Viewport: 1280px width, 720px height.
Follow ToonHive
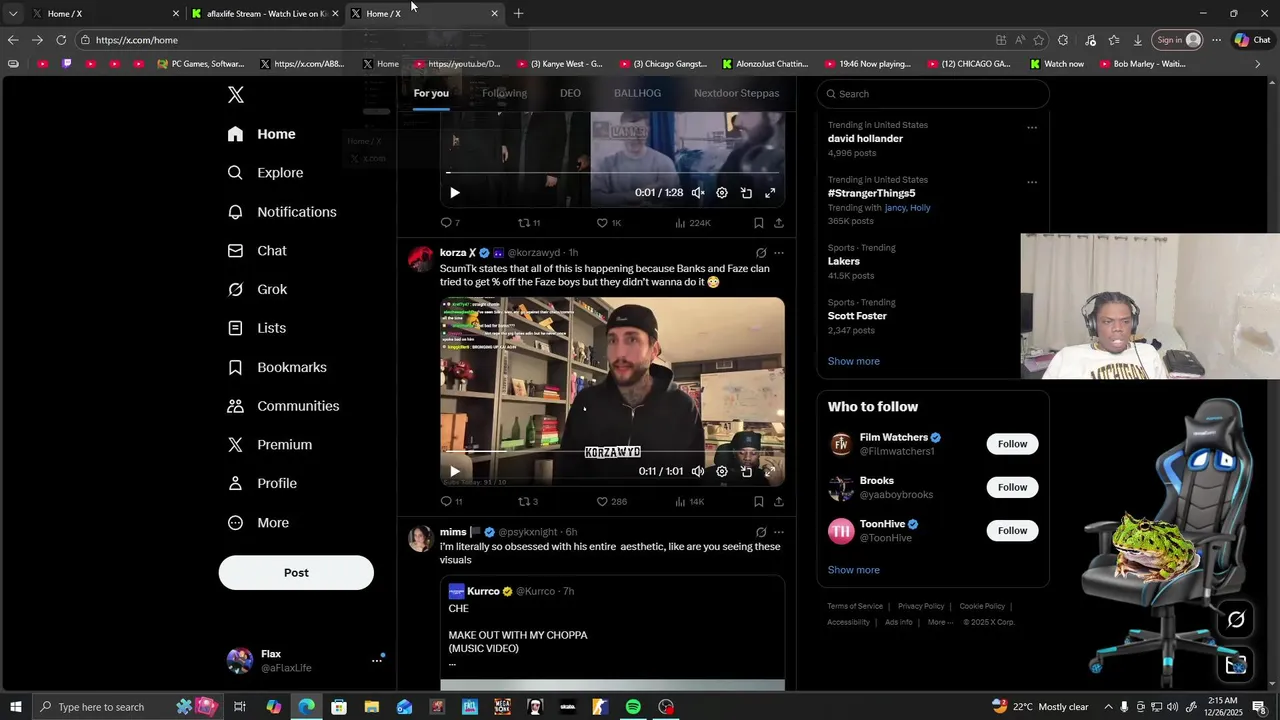pyautogui.click(x=1012, y=530)
